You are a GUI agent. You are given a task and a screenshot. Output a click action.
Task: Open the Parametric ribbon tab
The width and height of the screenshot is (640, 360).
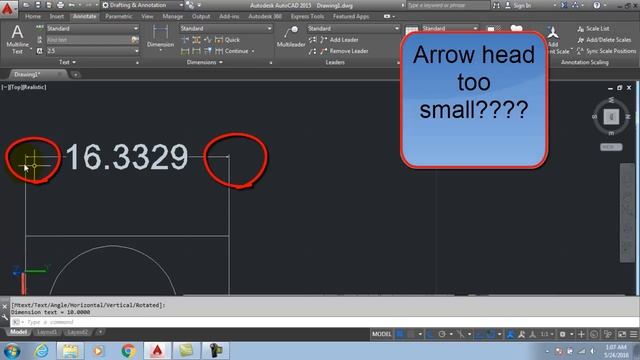pos(118,16)
